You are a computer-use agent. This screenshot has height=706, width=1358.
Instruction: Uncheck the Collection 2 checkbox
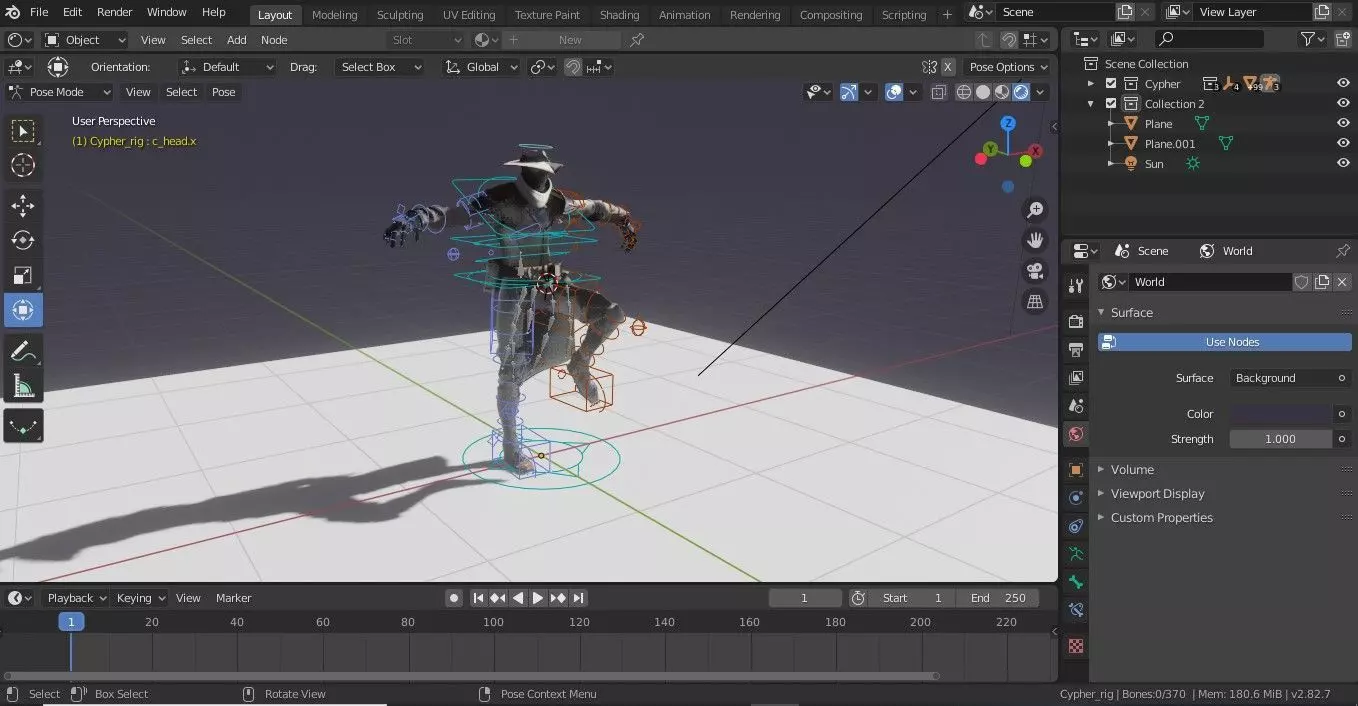[1111, 104]
